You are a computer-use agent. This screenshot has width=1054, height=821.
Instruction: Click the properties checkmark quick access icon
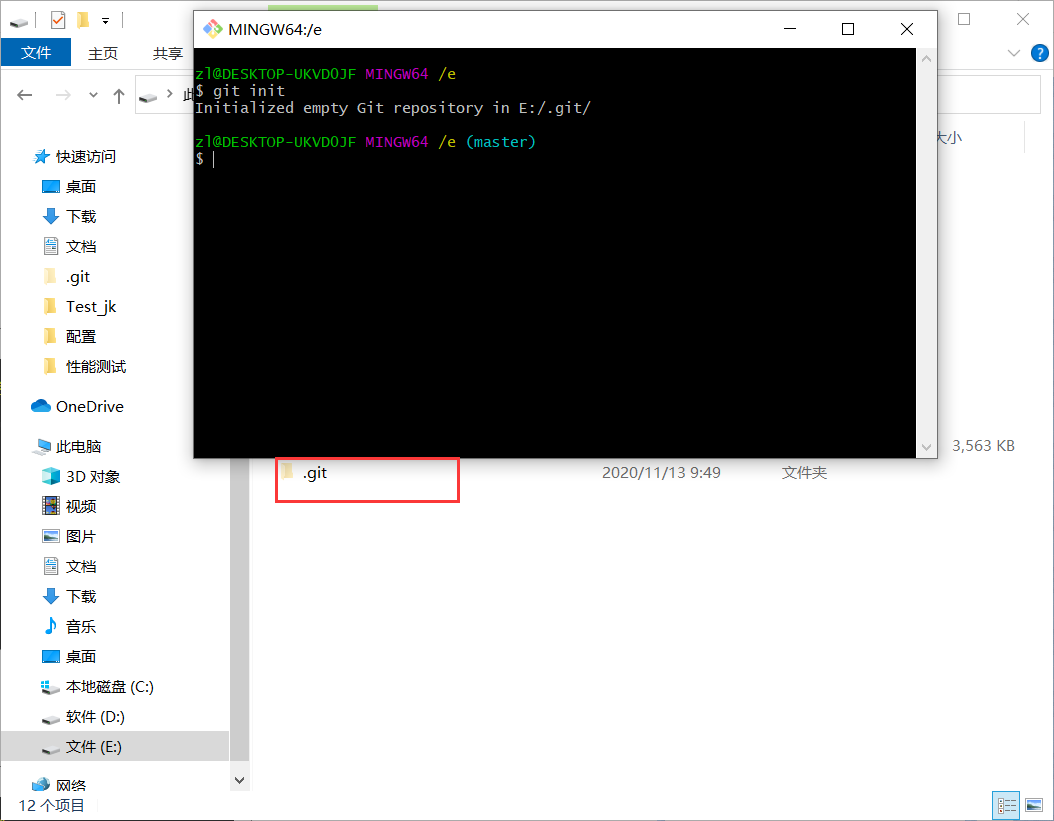pyautogui.click(x=58, y=20)
